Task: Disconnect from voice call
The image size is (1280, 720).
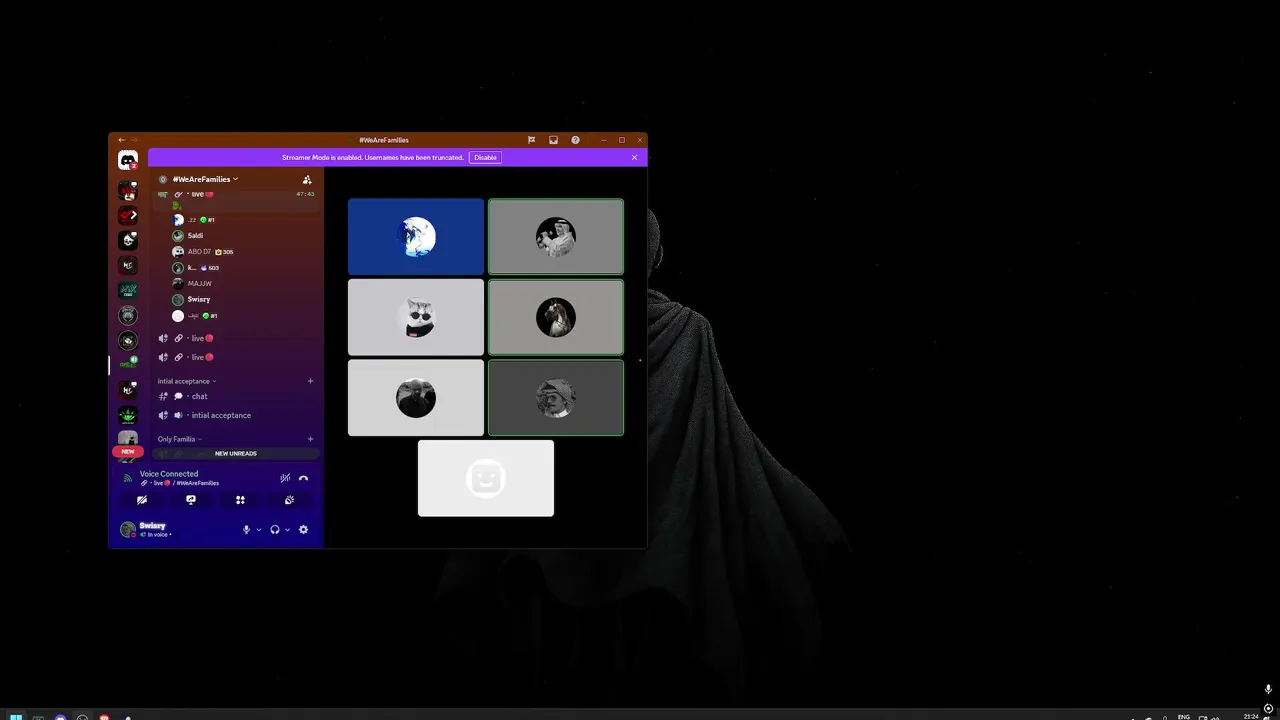Action: click(x=303, y=478)
